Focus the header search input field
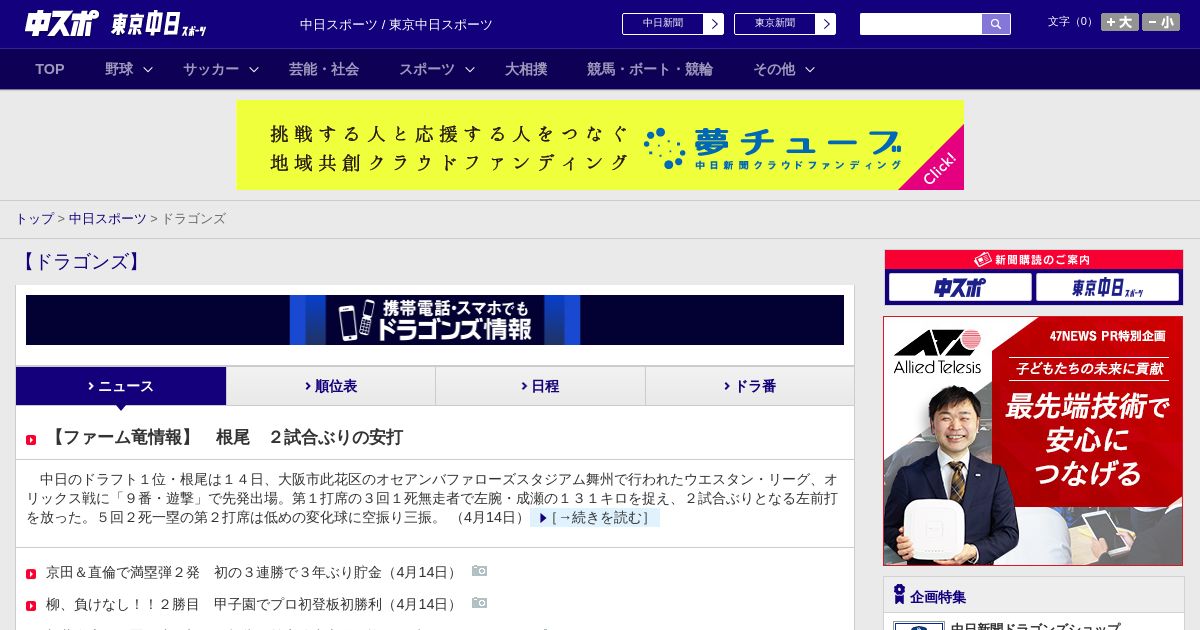The width and height of the screenshot is (1200, 630). [921, 24]
